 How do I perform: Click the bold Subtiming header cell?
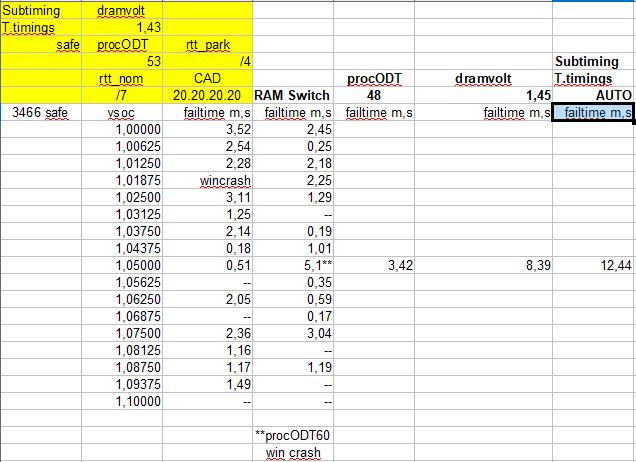(593, 61)
